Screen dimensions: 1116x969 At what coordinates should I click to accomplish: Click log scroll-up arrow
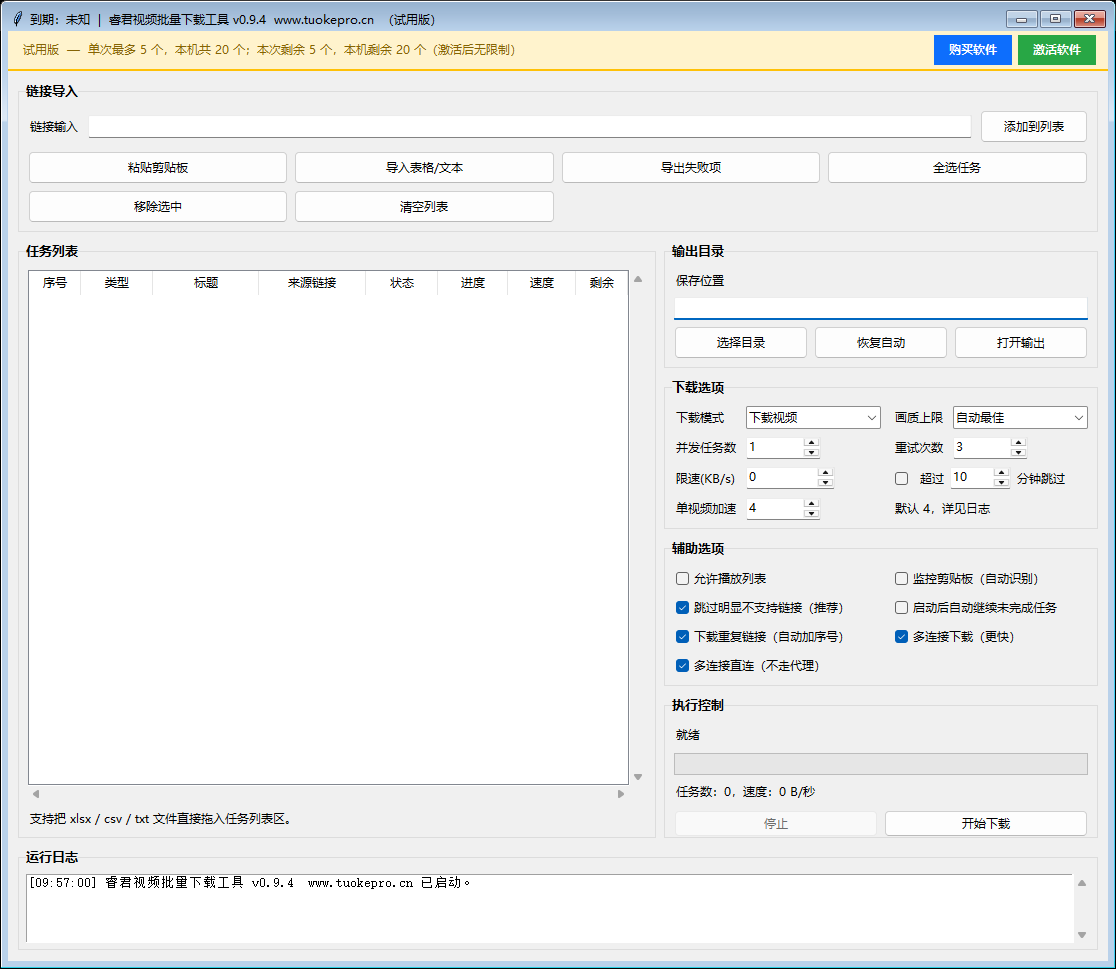point(1082,883)
